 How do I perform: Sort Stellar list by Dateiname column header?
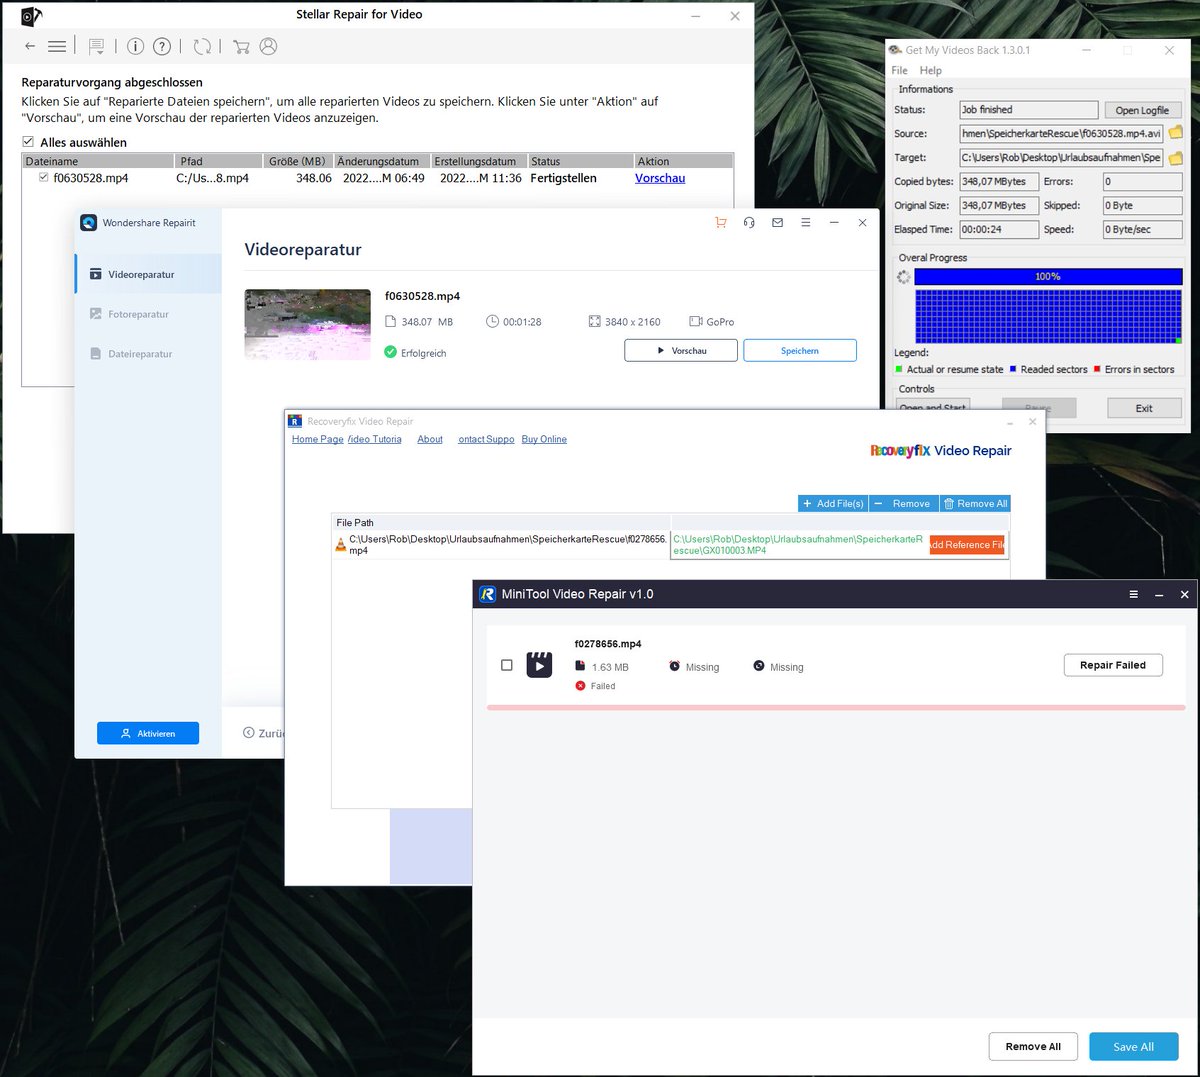(98, 161)
